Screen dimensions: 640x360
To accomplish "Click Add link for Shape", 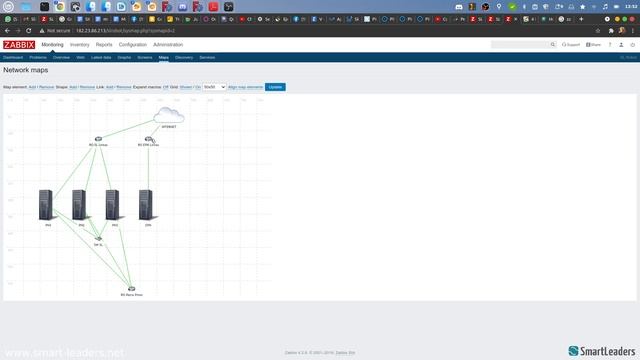I will pos(73,87).
